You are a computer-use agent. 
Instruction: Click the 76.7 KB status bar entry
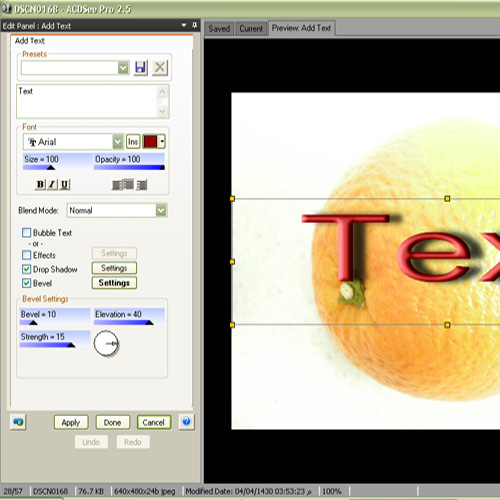pos(91,491)
